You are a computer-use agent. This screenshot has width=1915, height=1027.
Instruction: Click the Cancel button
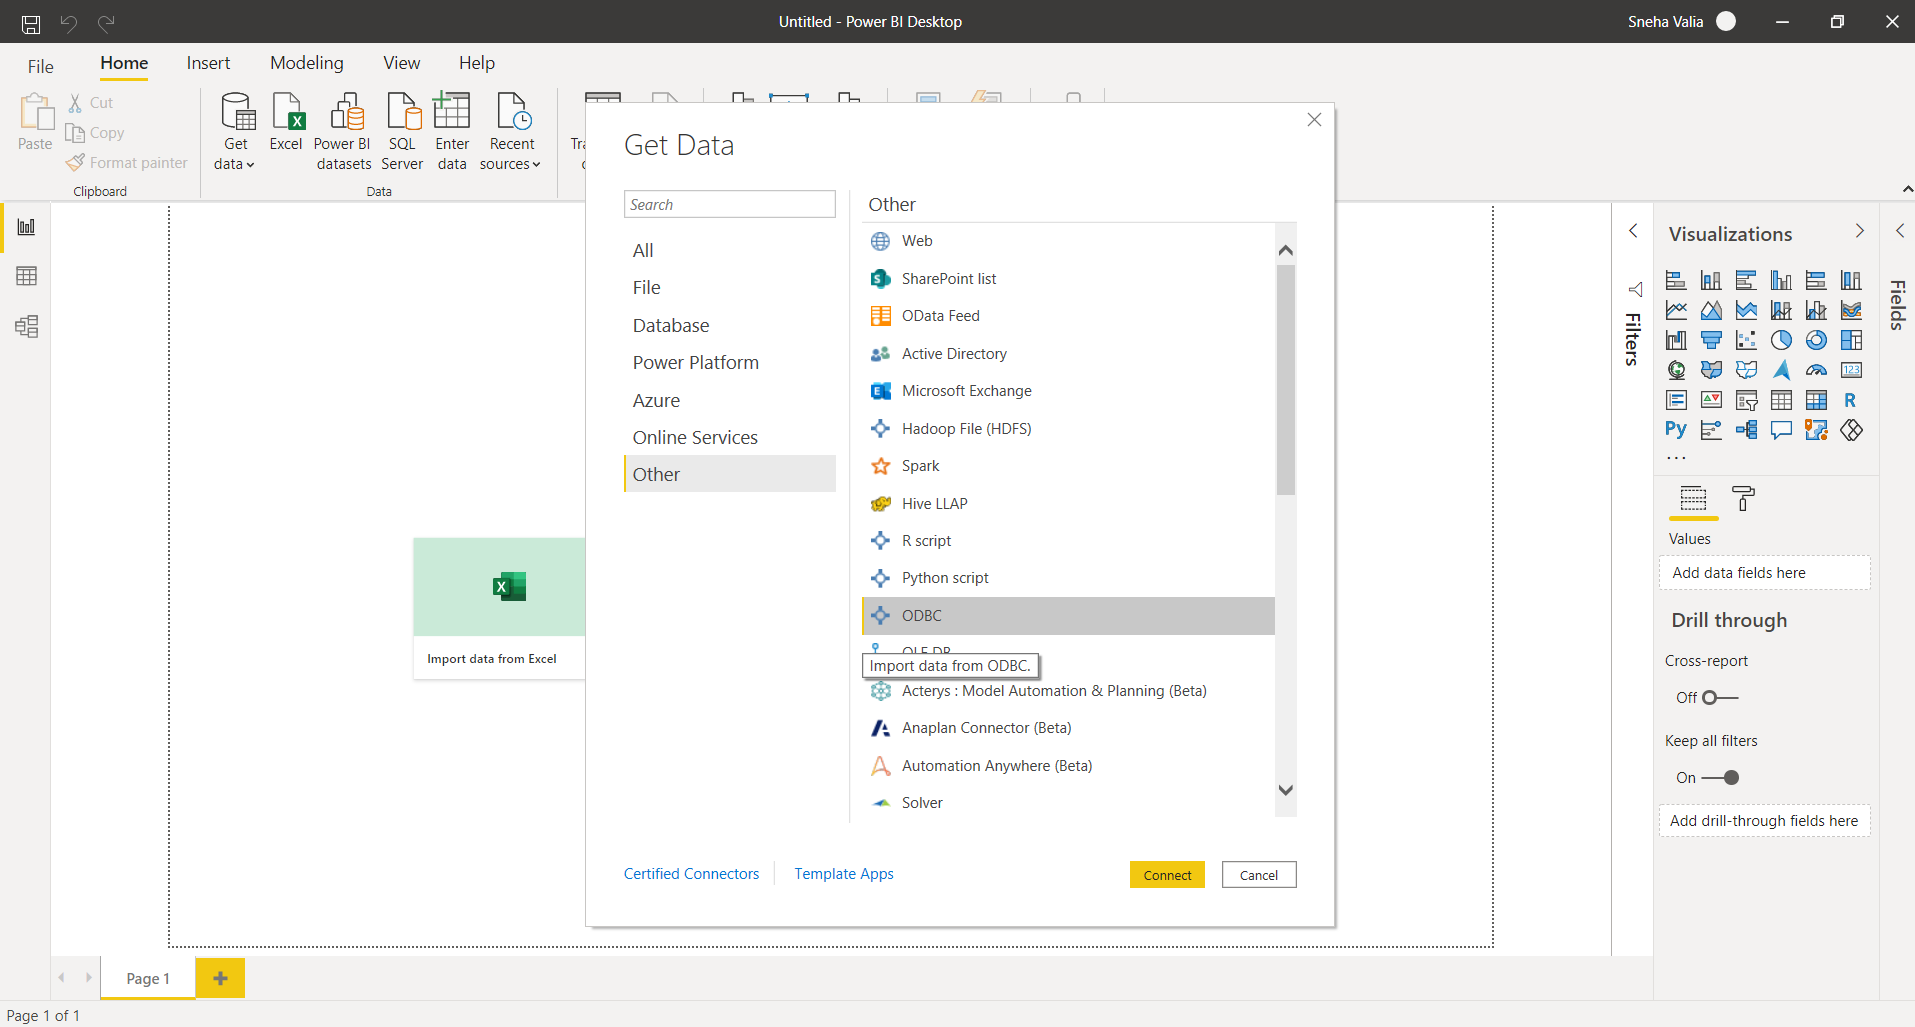[1259, 875]
